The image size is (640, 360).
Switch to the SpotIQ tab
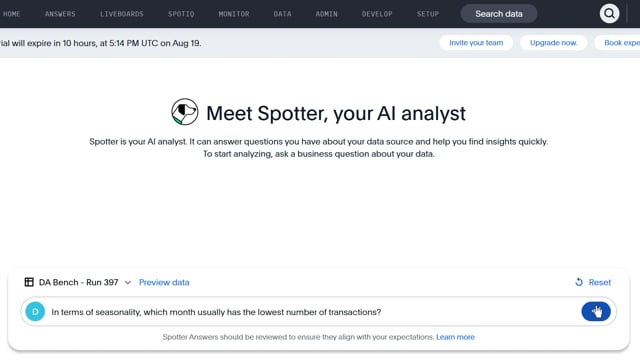click(x=181, y=14)
